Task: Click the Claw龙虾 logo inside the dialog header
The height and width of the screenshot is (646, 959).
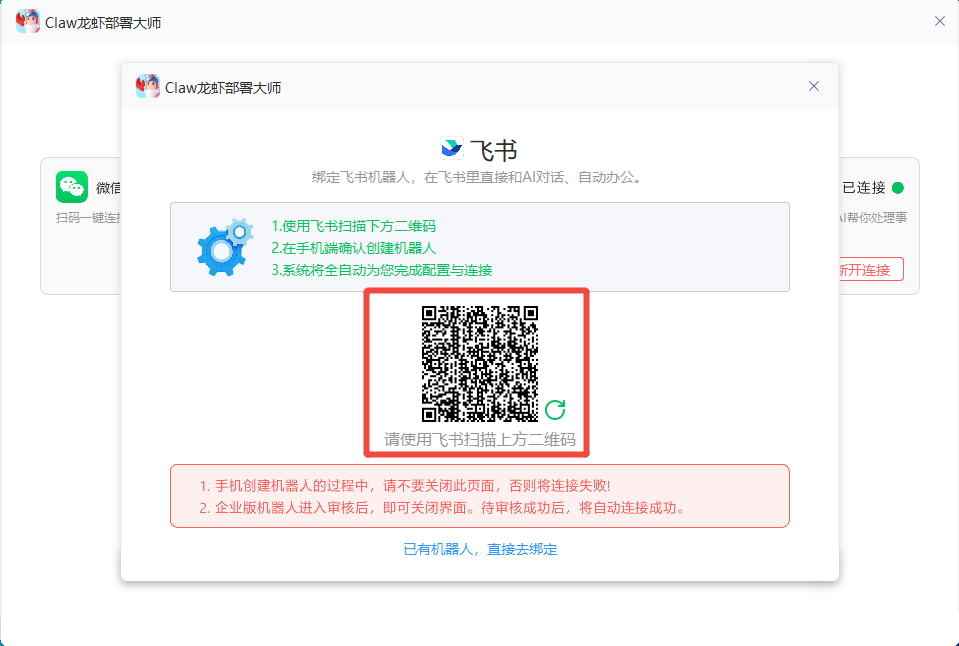Action: coord(148,87)
